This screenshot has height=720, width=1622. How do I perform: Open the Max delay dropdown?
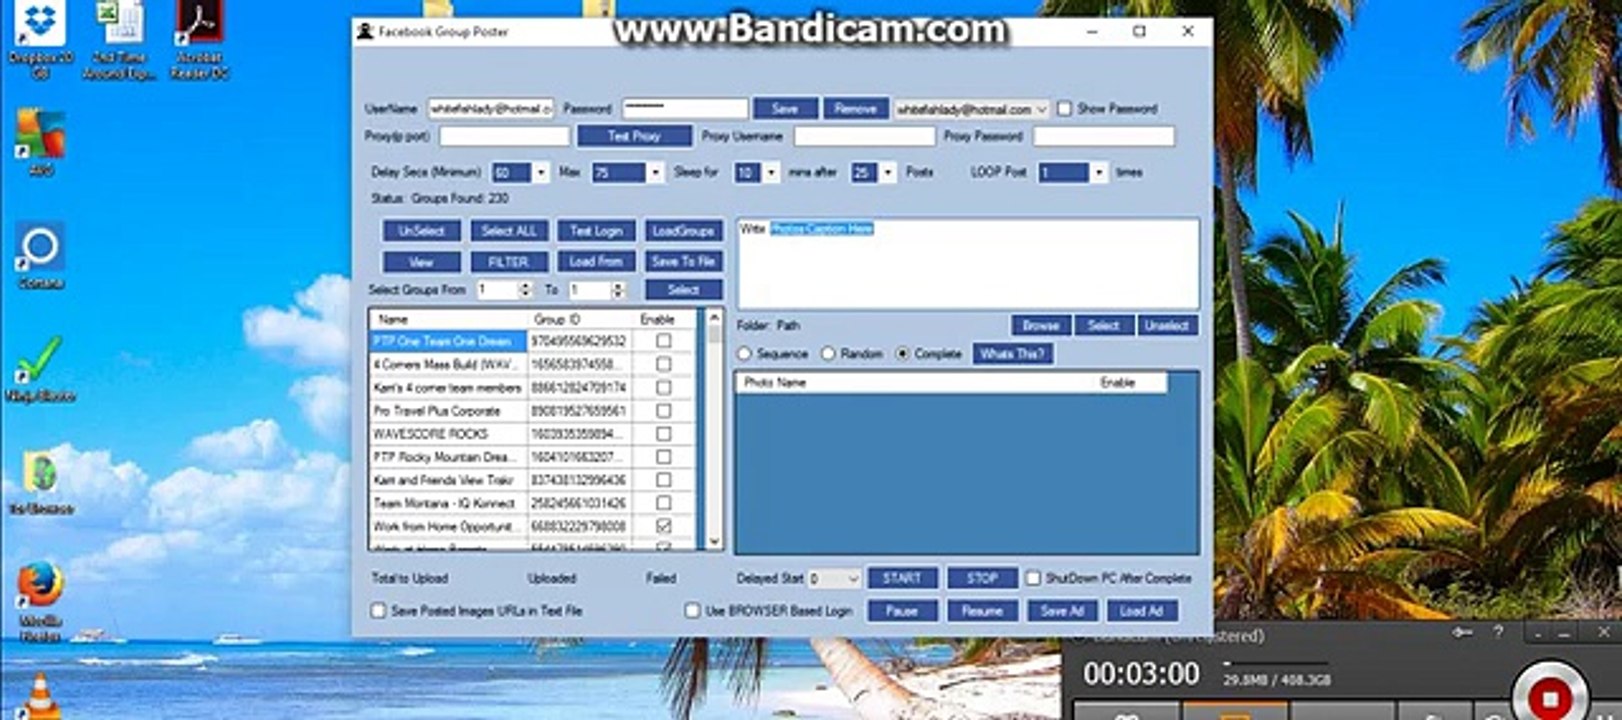tap(655, 173)
